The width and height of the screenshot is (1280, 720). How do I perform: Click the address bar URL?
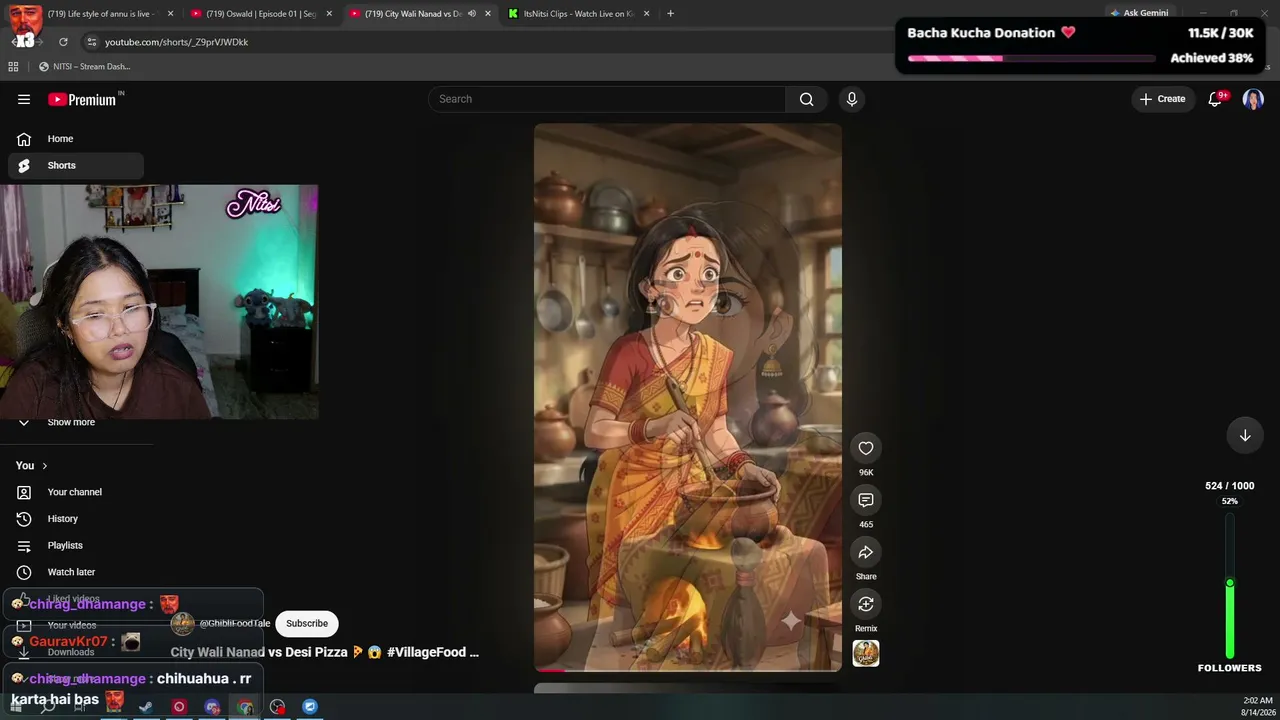(x=177, y=42)
